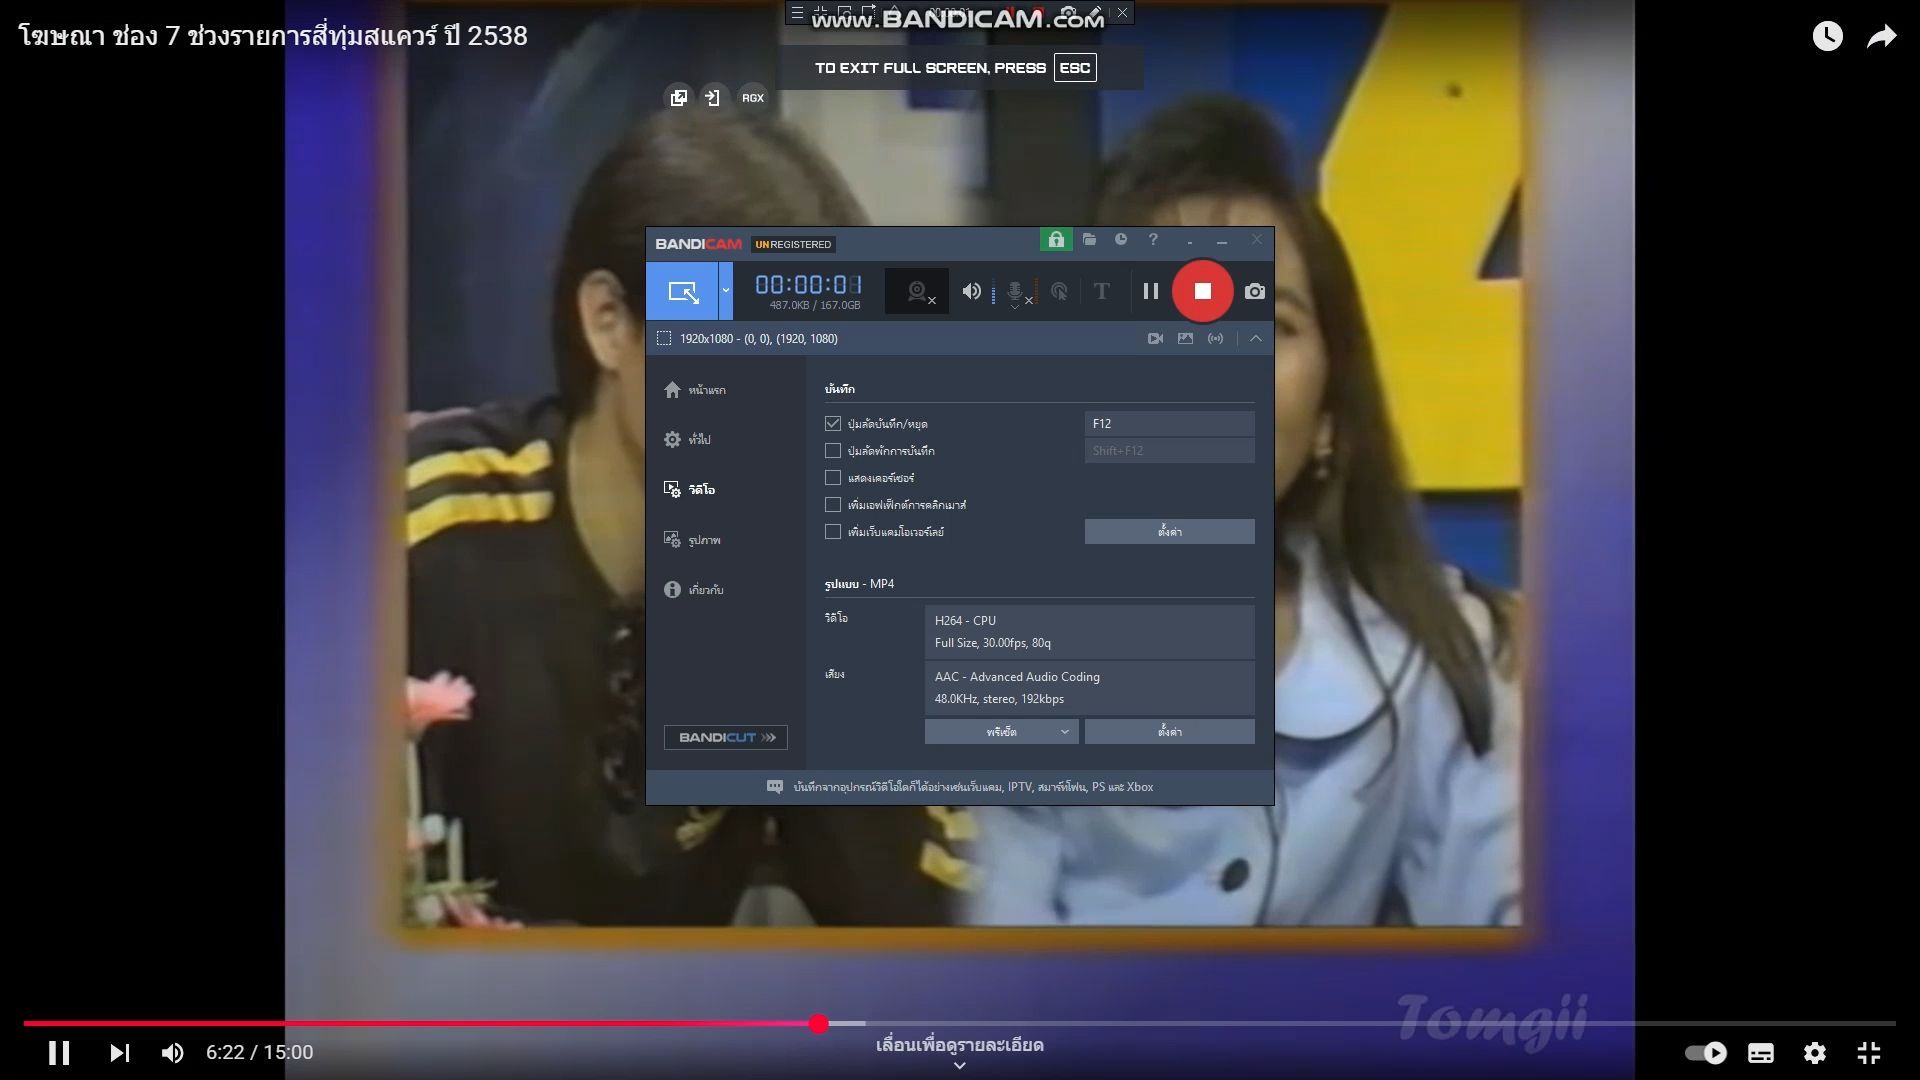Open the output folder icon
This screenshot has width=1920, height=1080.
pos(1089,240)
